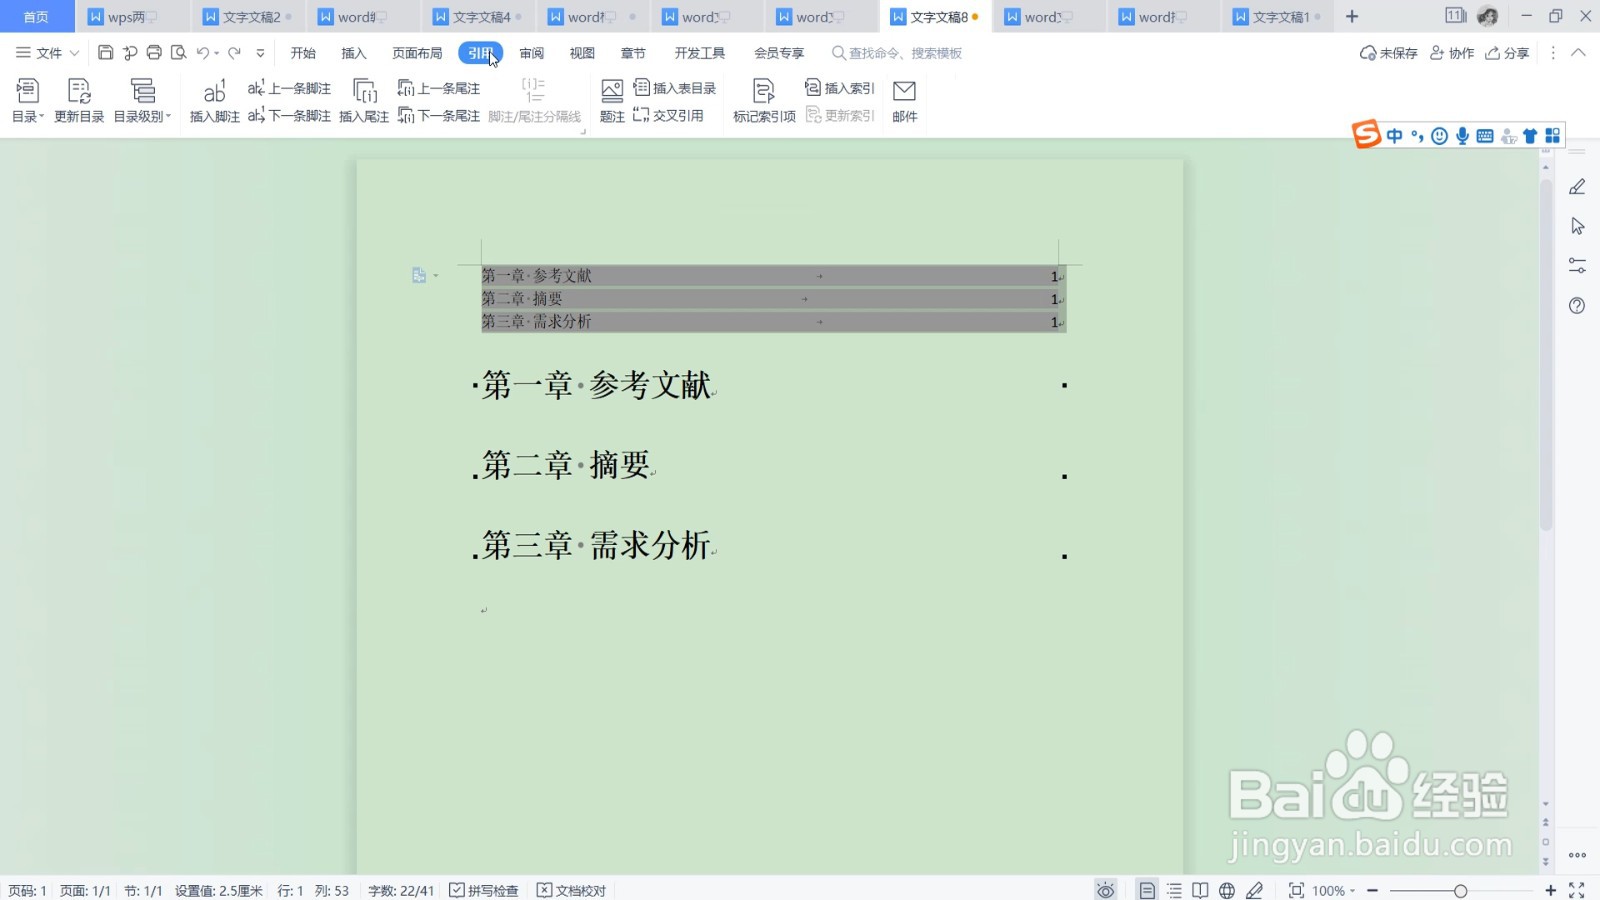Click the print preview icon
This screenshot has width=1600, height=900.
(x=178, y=53)
